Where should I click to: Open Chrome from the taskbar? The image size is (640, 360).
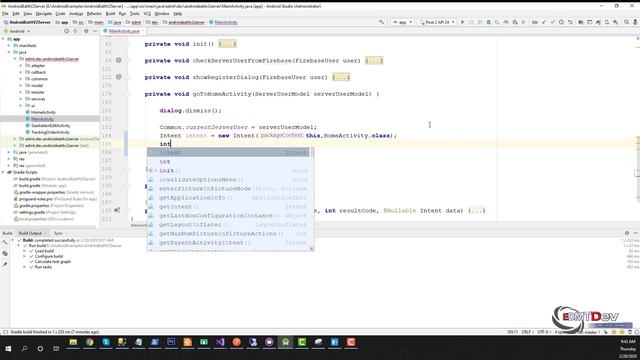point(89,342)
